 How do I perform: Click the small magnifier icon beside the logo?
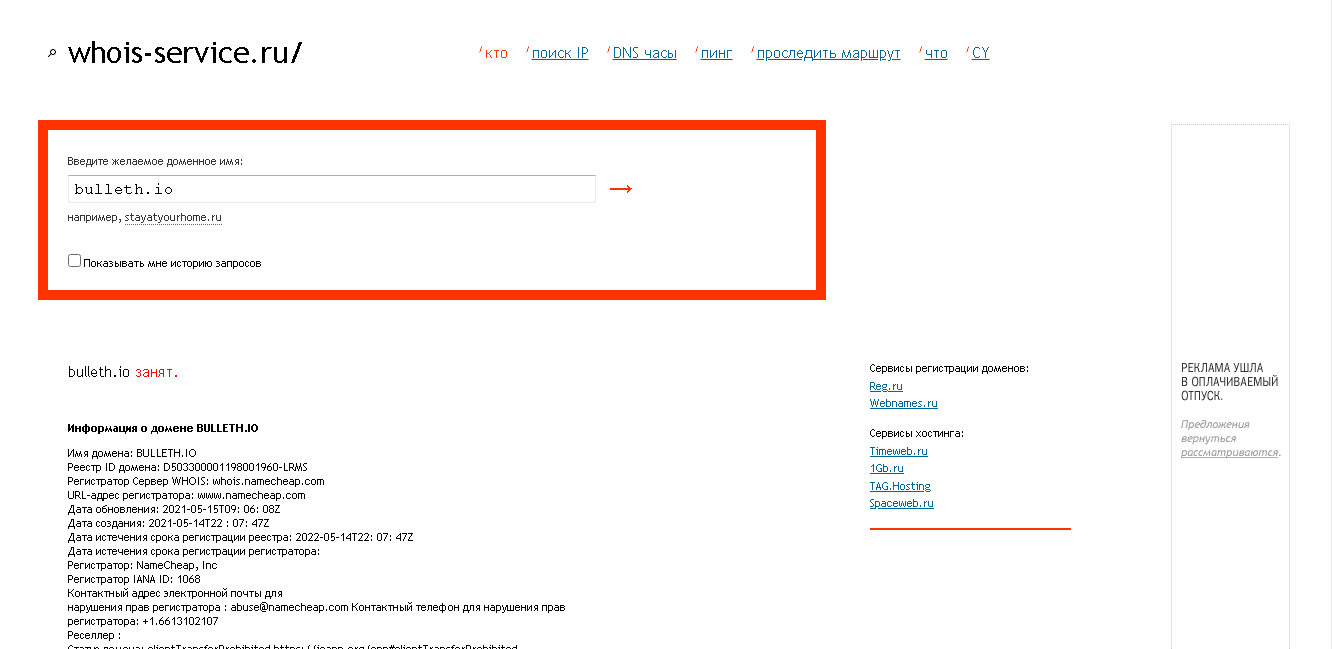(52, 54)
